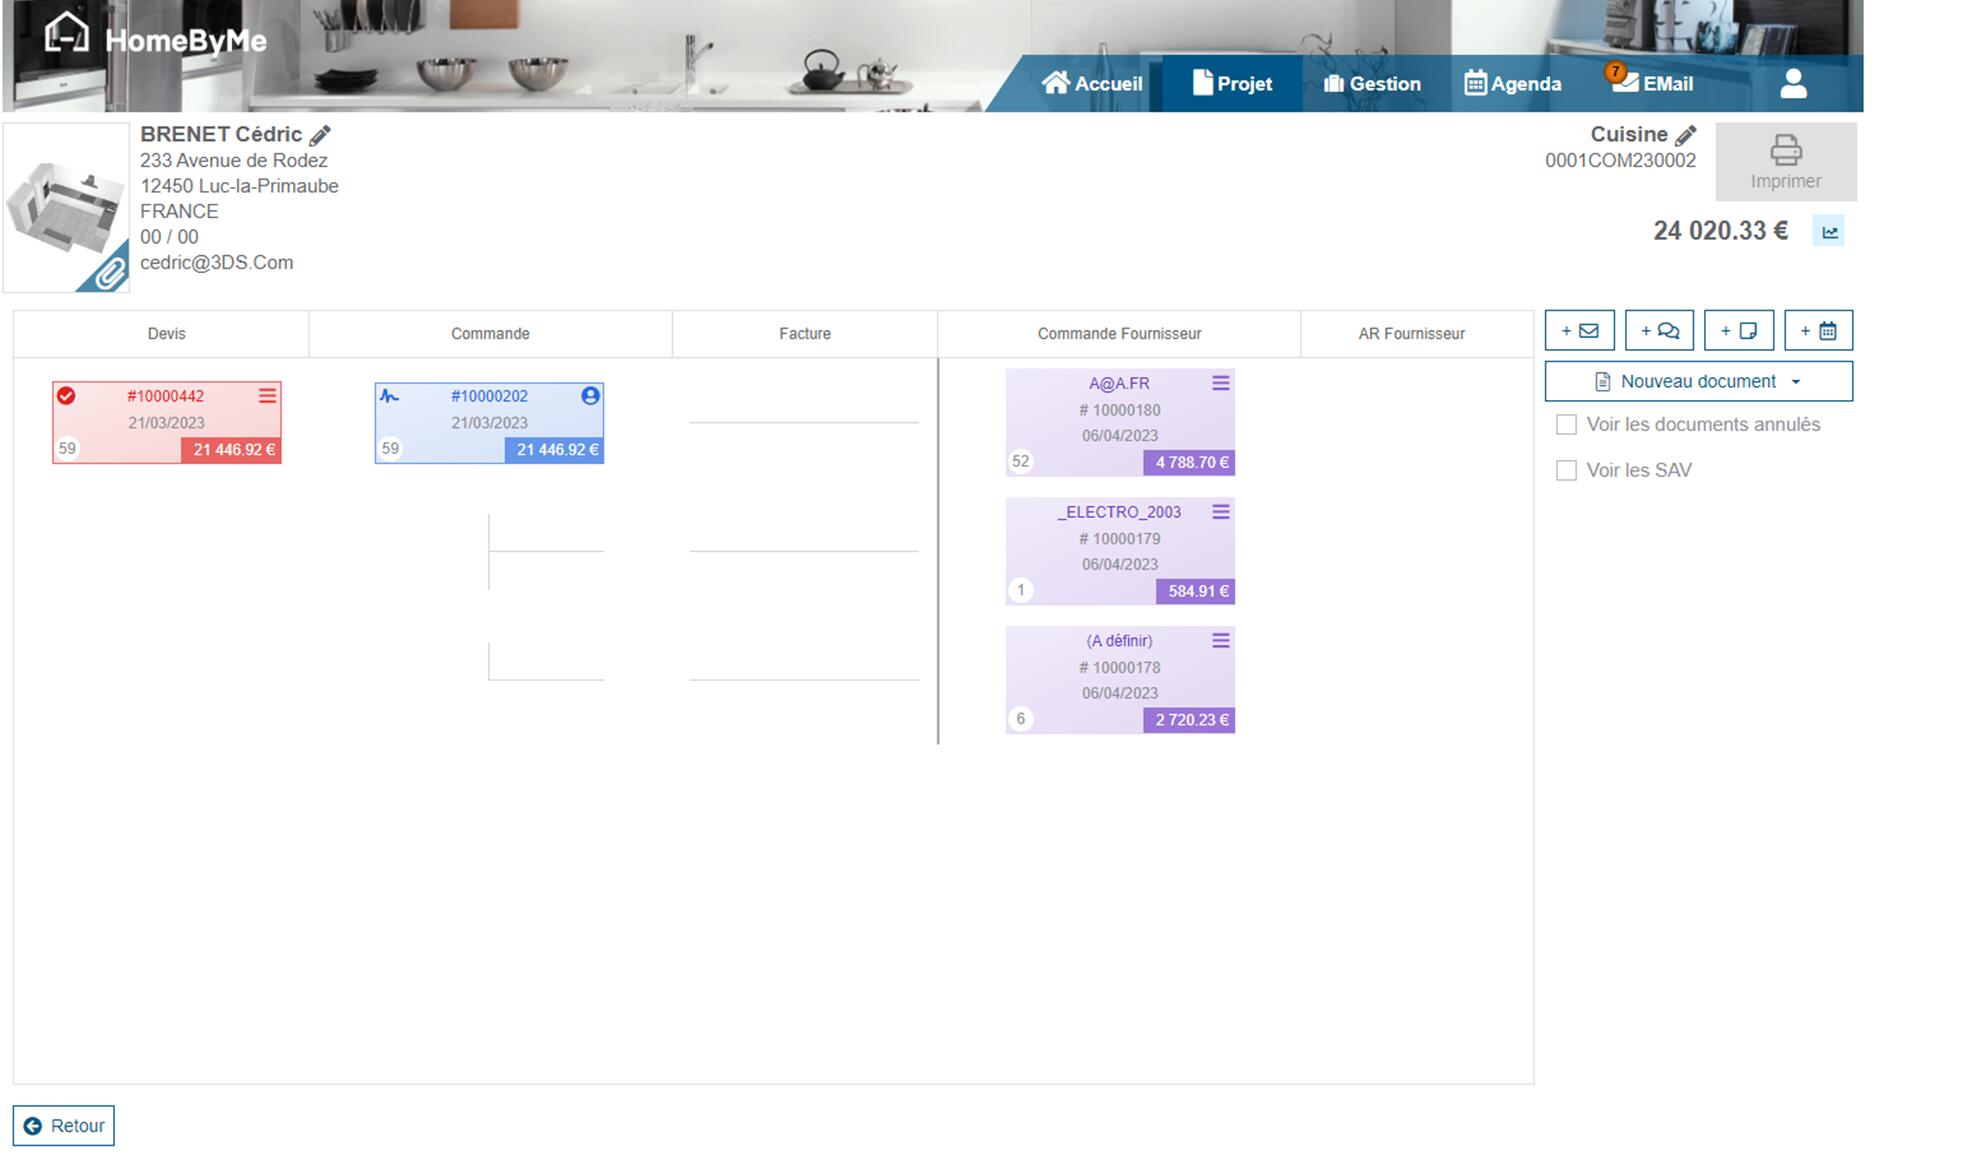This screenshot has width=1980, height=1155.
Task: Add a new comment with chat bubbles button
Action: point(1659,331)
